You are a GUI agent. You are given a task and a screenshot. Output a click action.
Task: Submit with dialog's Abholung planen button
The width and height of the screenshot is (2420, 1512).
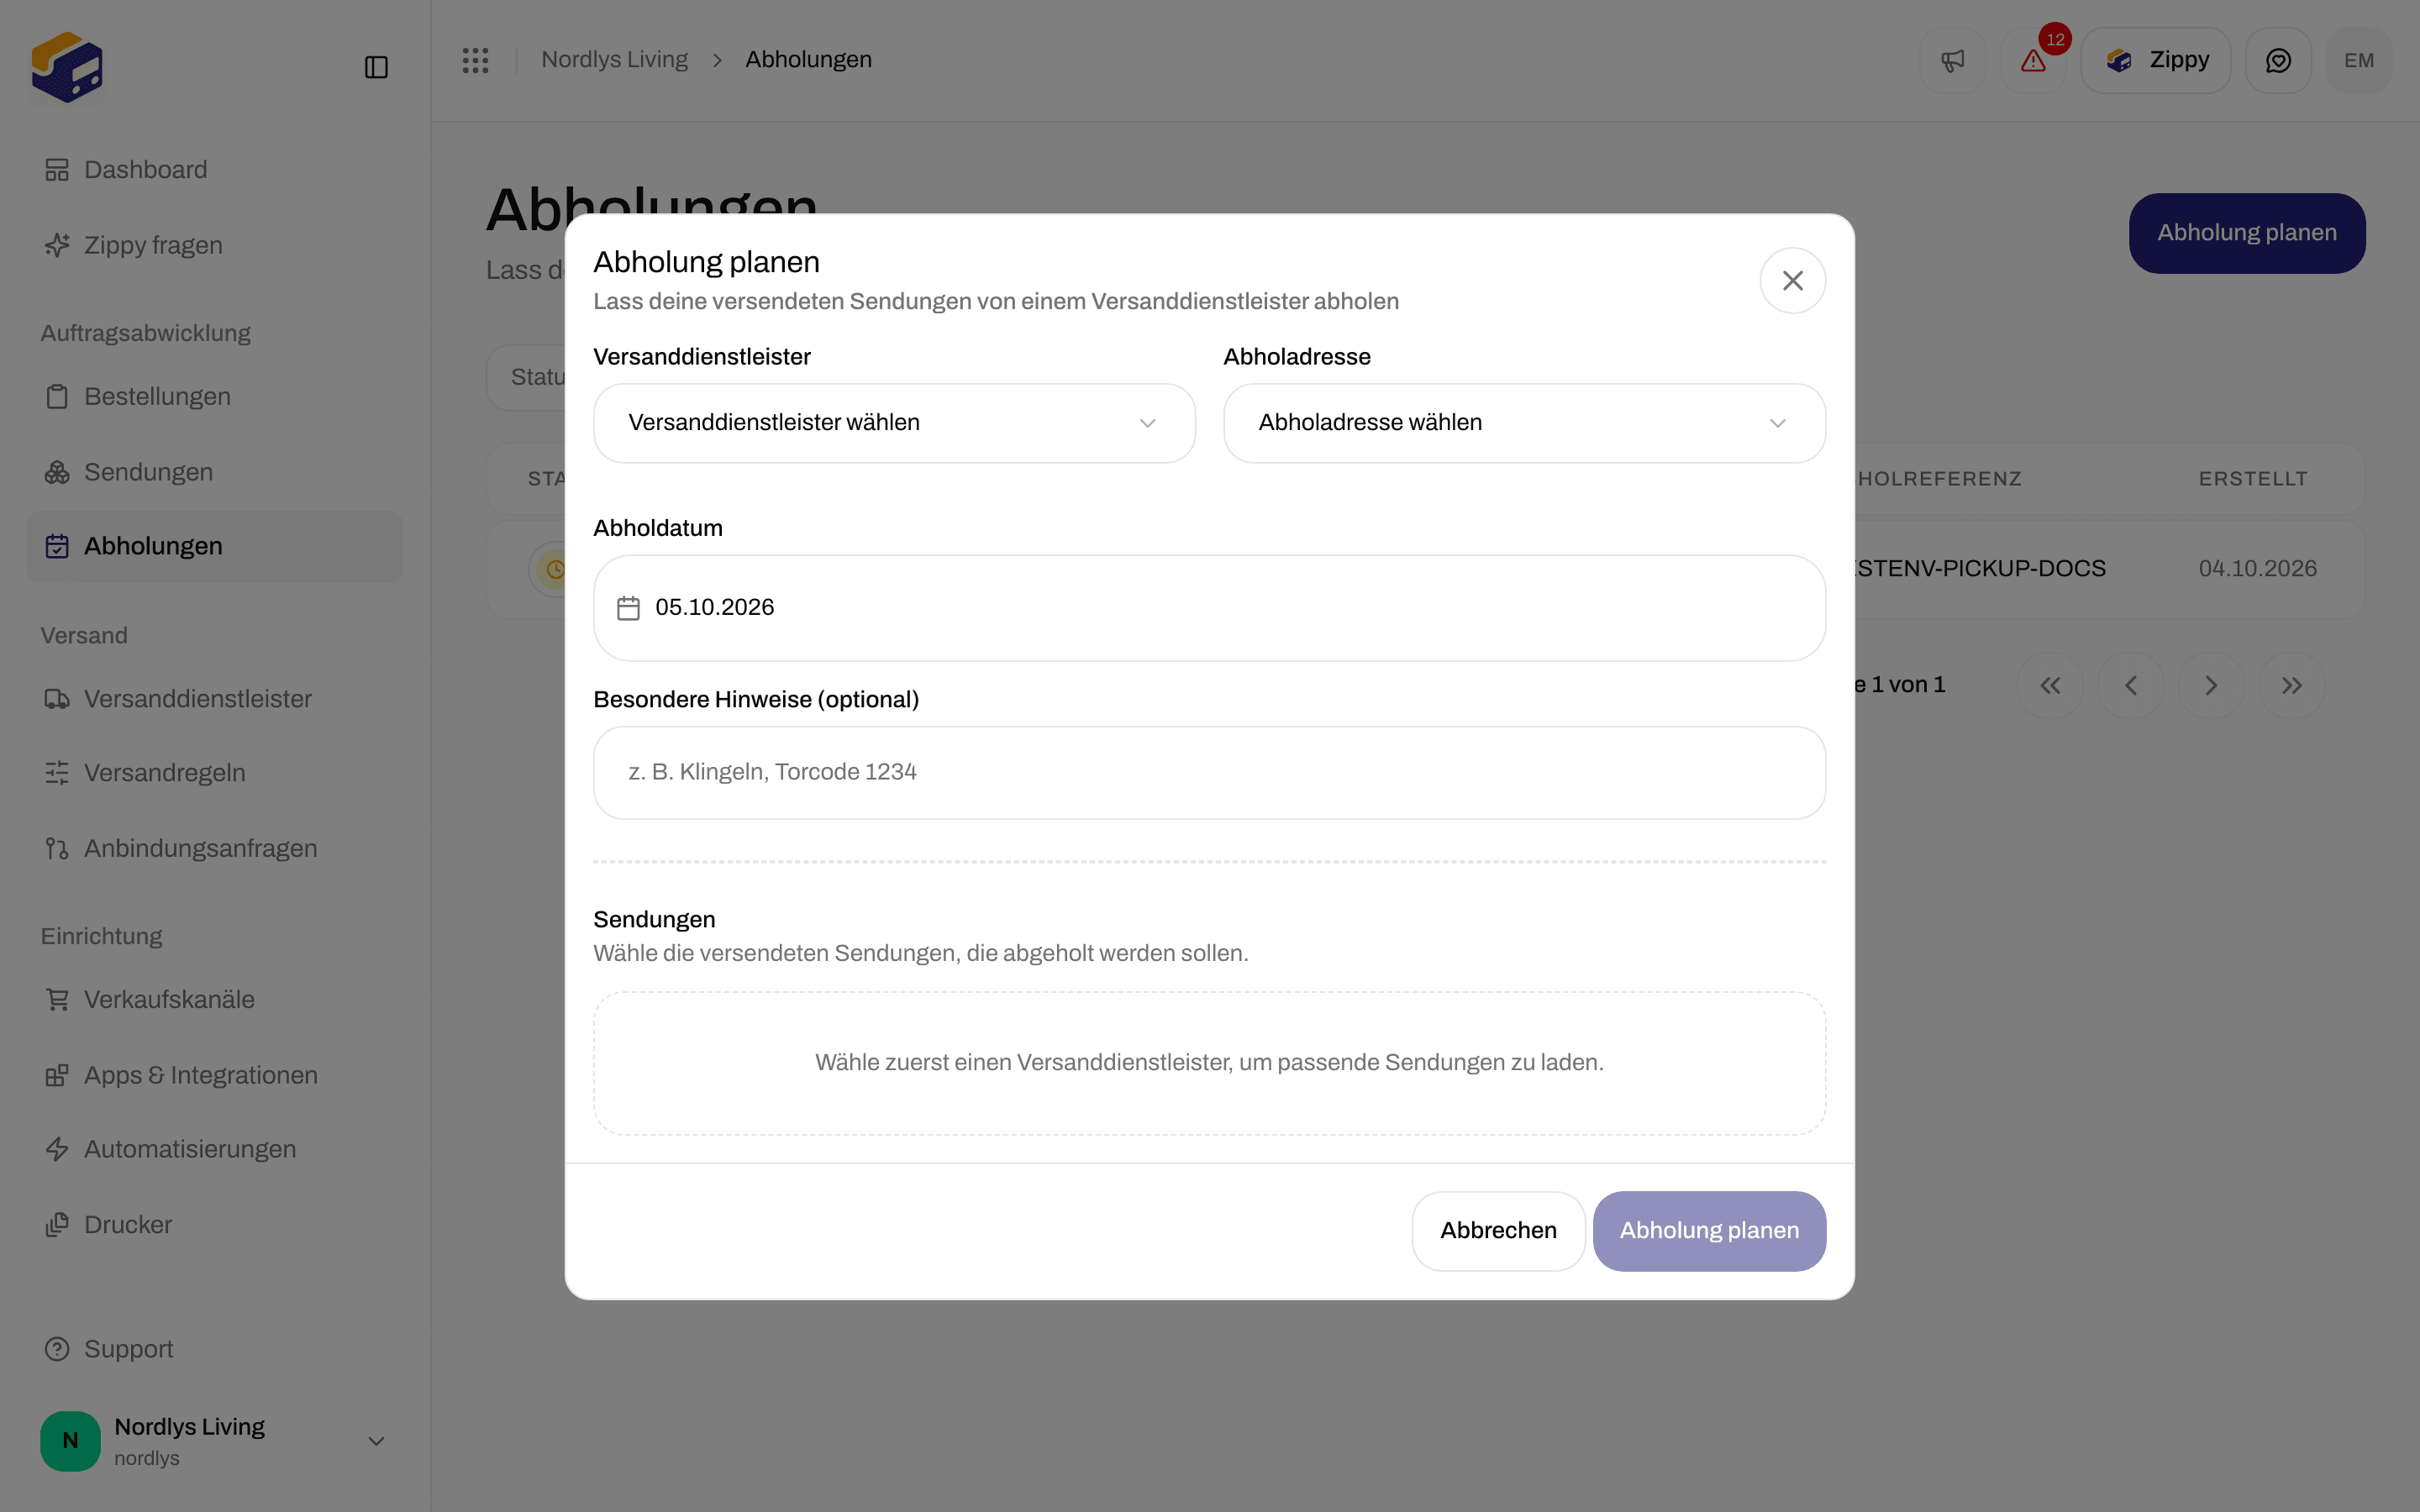[x=1709, y=1231]
